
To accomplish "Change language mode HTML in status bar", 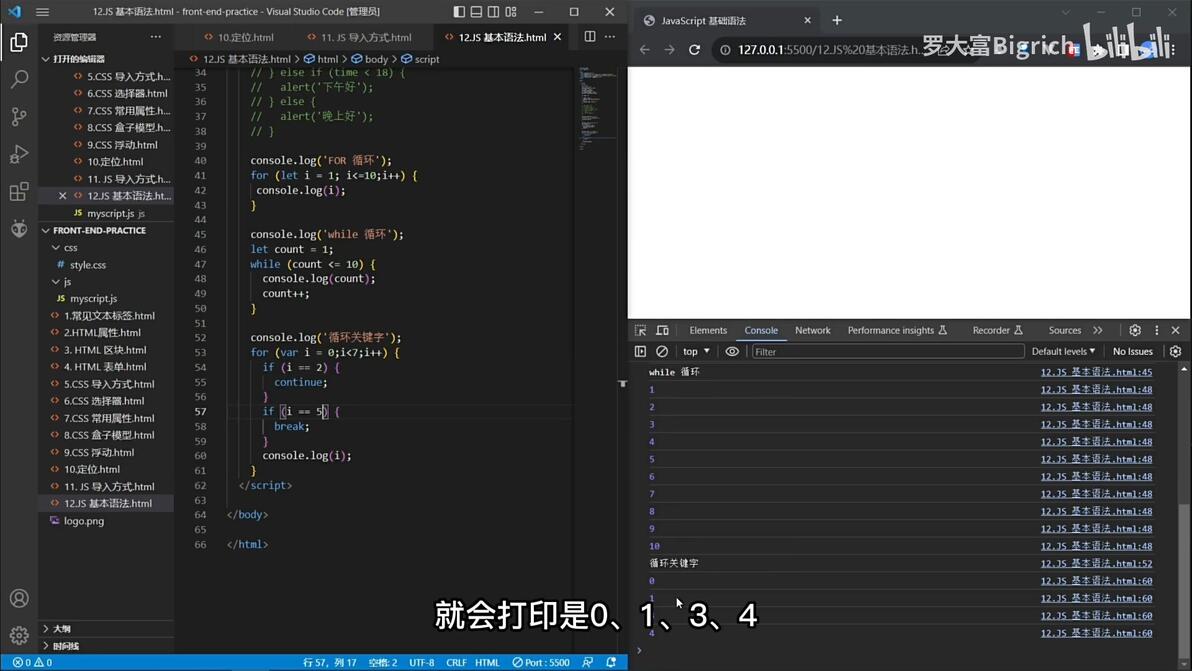I will (487, 663).
